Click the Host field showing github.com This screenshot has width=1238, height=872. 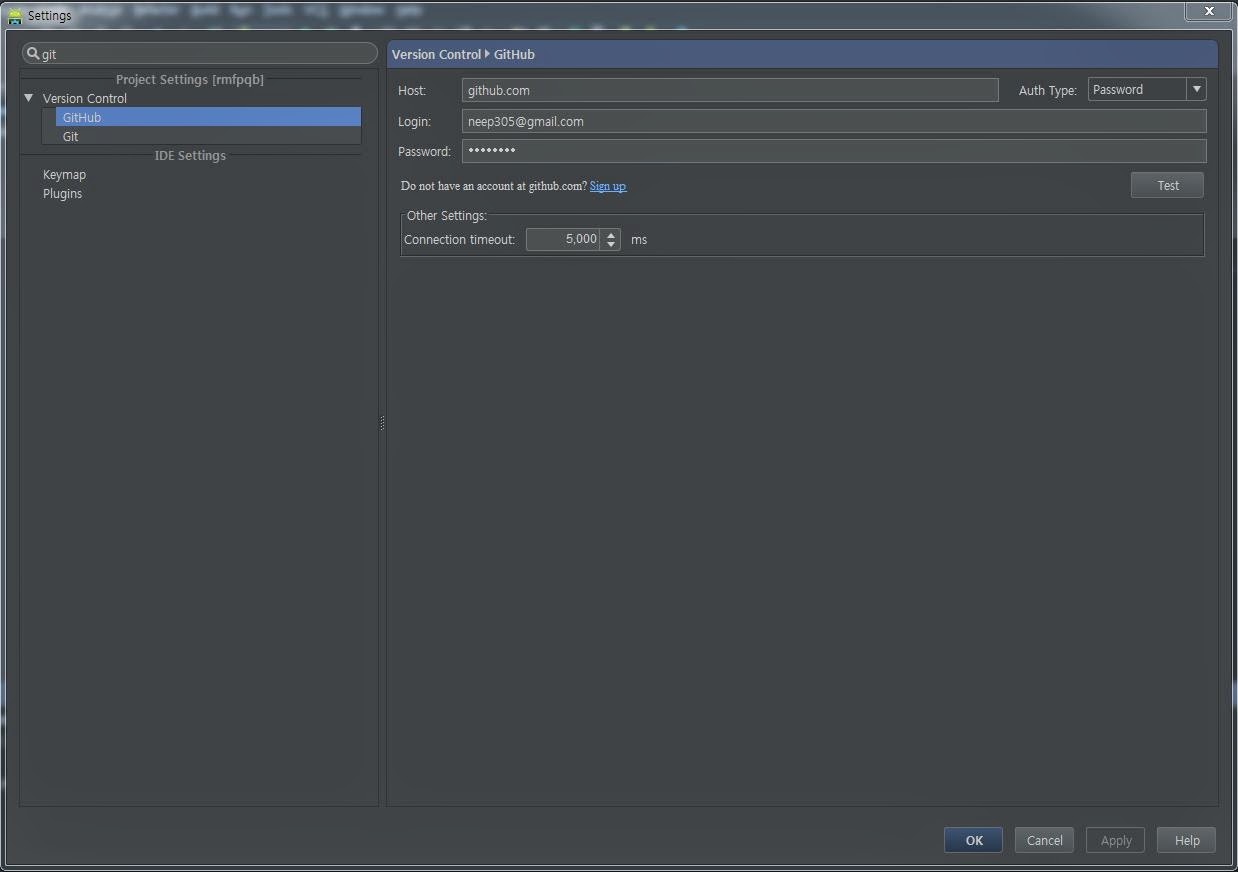(728, 89)
